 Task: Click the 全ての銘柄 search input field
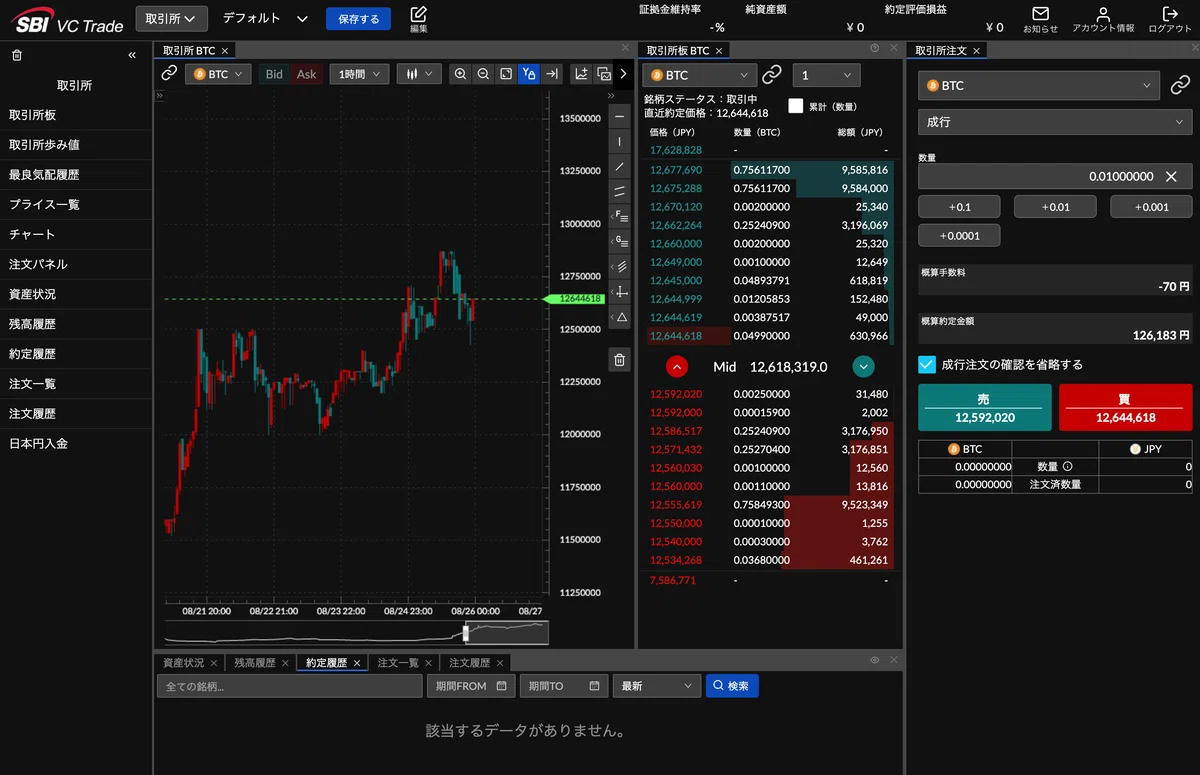[290, 686]
